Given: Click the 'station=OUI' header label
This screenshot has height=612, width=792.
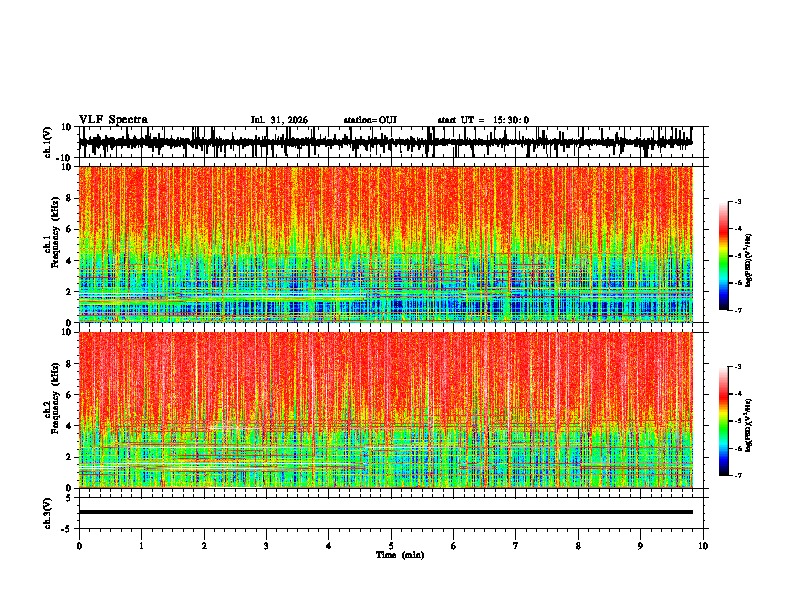Looking at the screenshot, I should coord(370,120).
